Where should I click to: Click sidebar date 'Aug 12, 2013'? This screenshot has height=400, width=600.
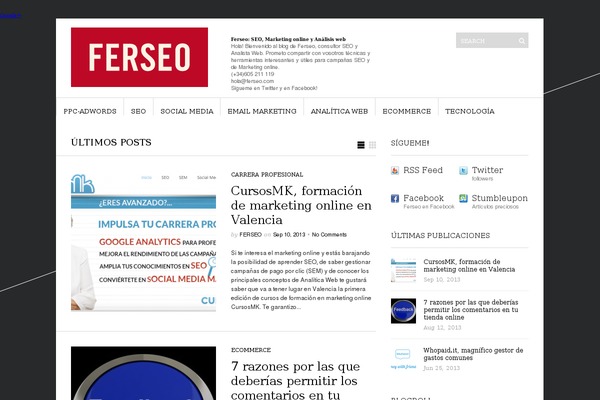442,328
